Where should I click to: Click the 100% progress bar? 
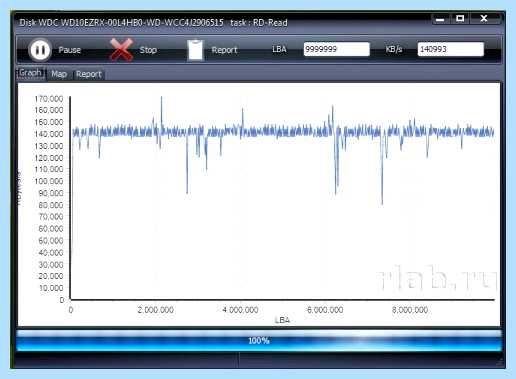pos(259,341)
